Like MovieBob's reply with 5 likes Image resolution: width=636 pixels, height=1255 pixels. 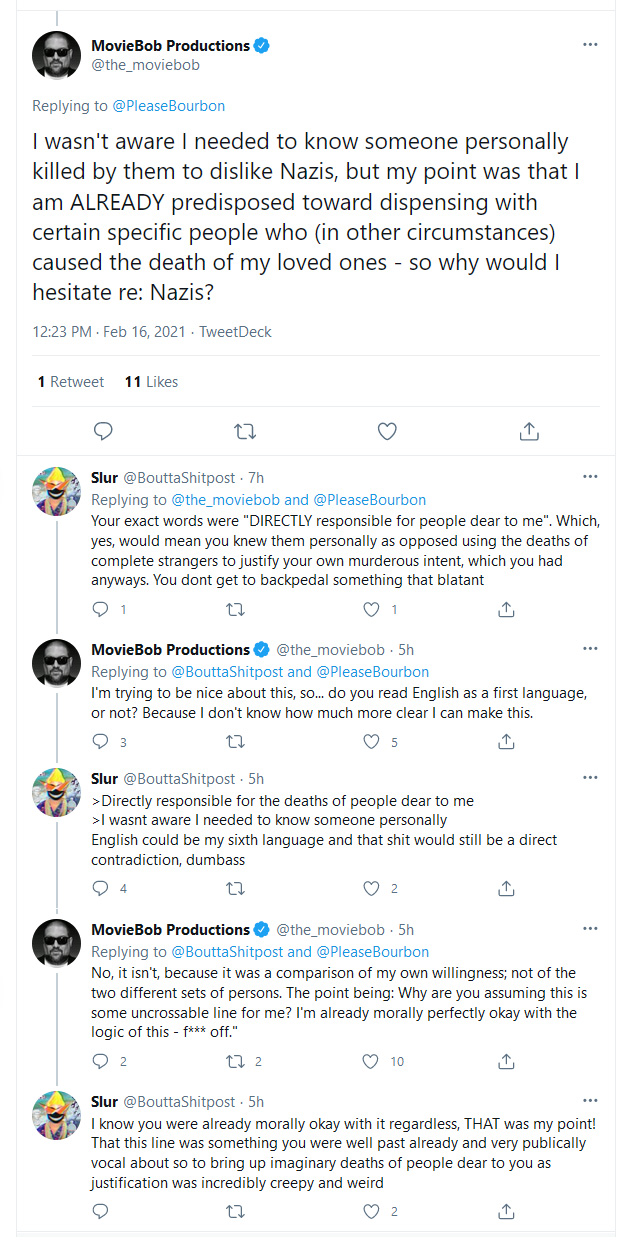pos(372,741)
